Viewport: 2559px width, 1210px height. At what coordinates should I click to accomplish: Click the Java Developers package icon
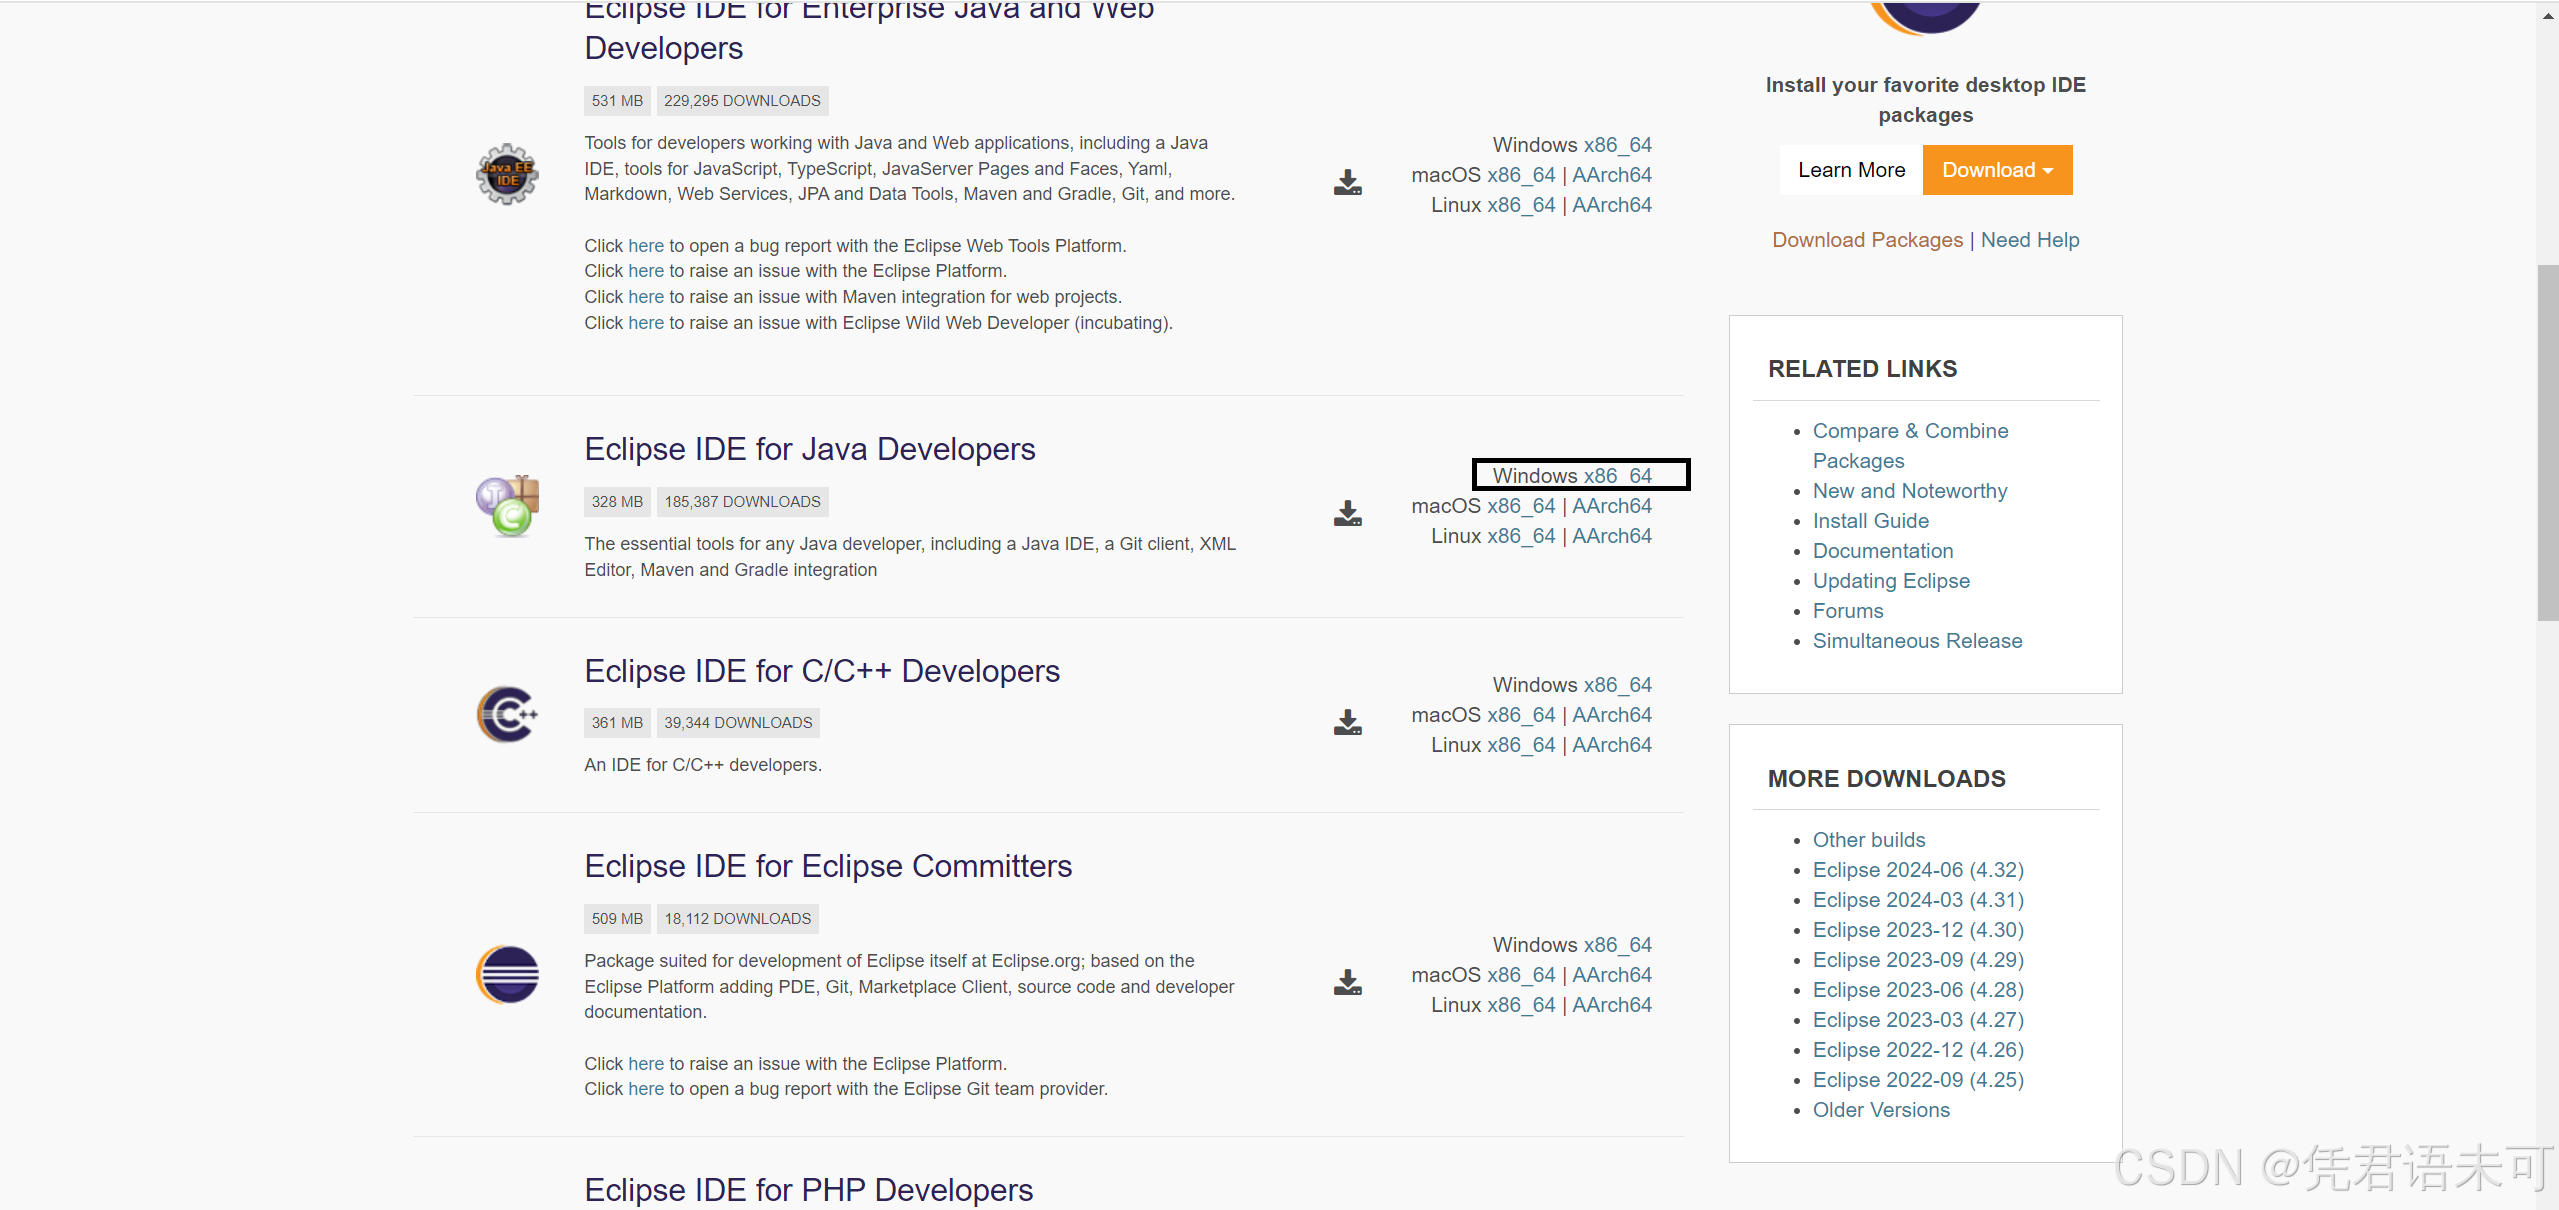click(507, 505)
